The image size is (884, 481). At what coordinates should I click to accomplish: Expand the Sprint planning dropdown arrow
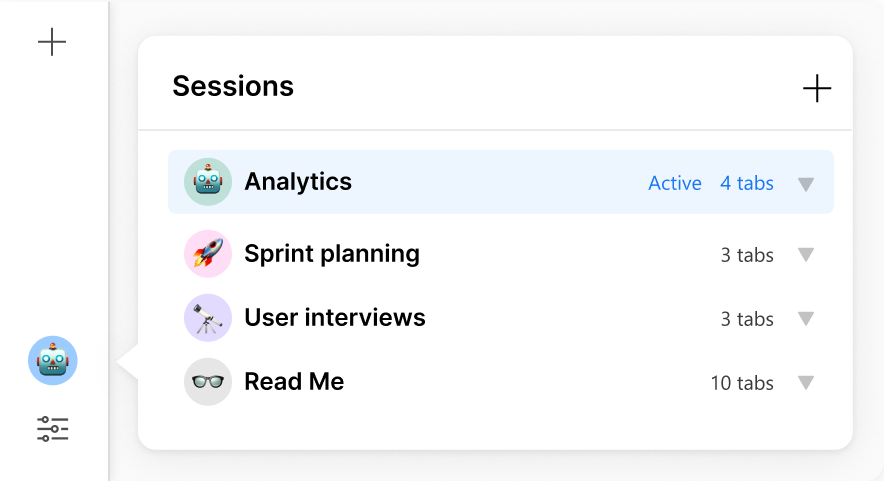806,255
